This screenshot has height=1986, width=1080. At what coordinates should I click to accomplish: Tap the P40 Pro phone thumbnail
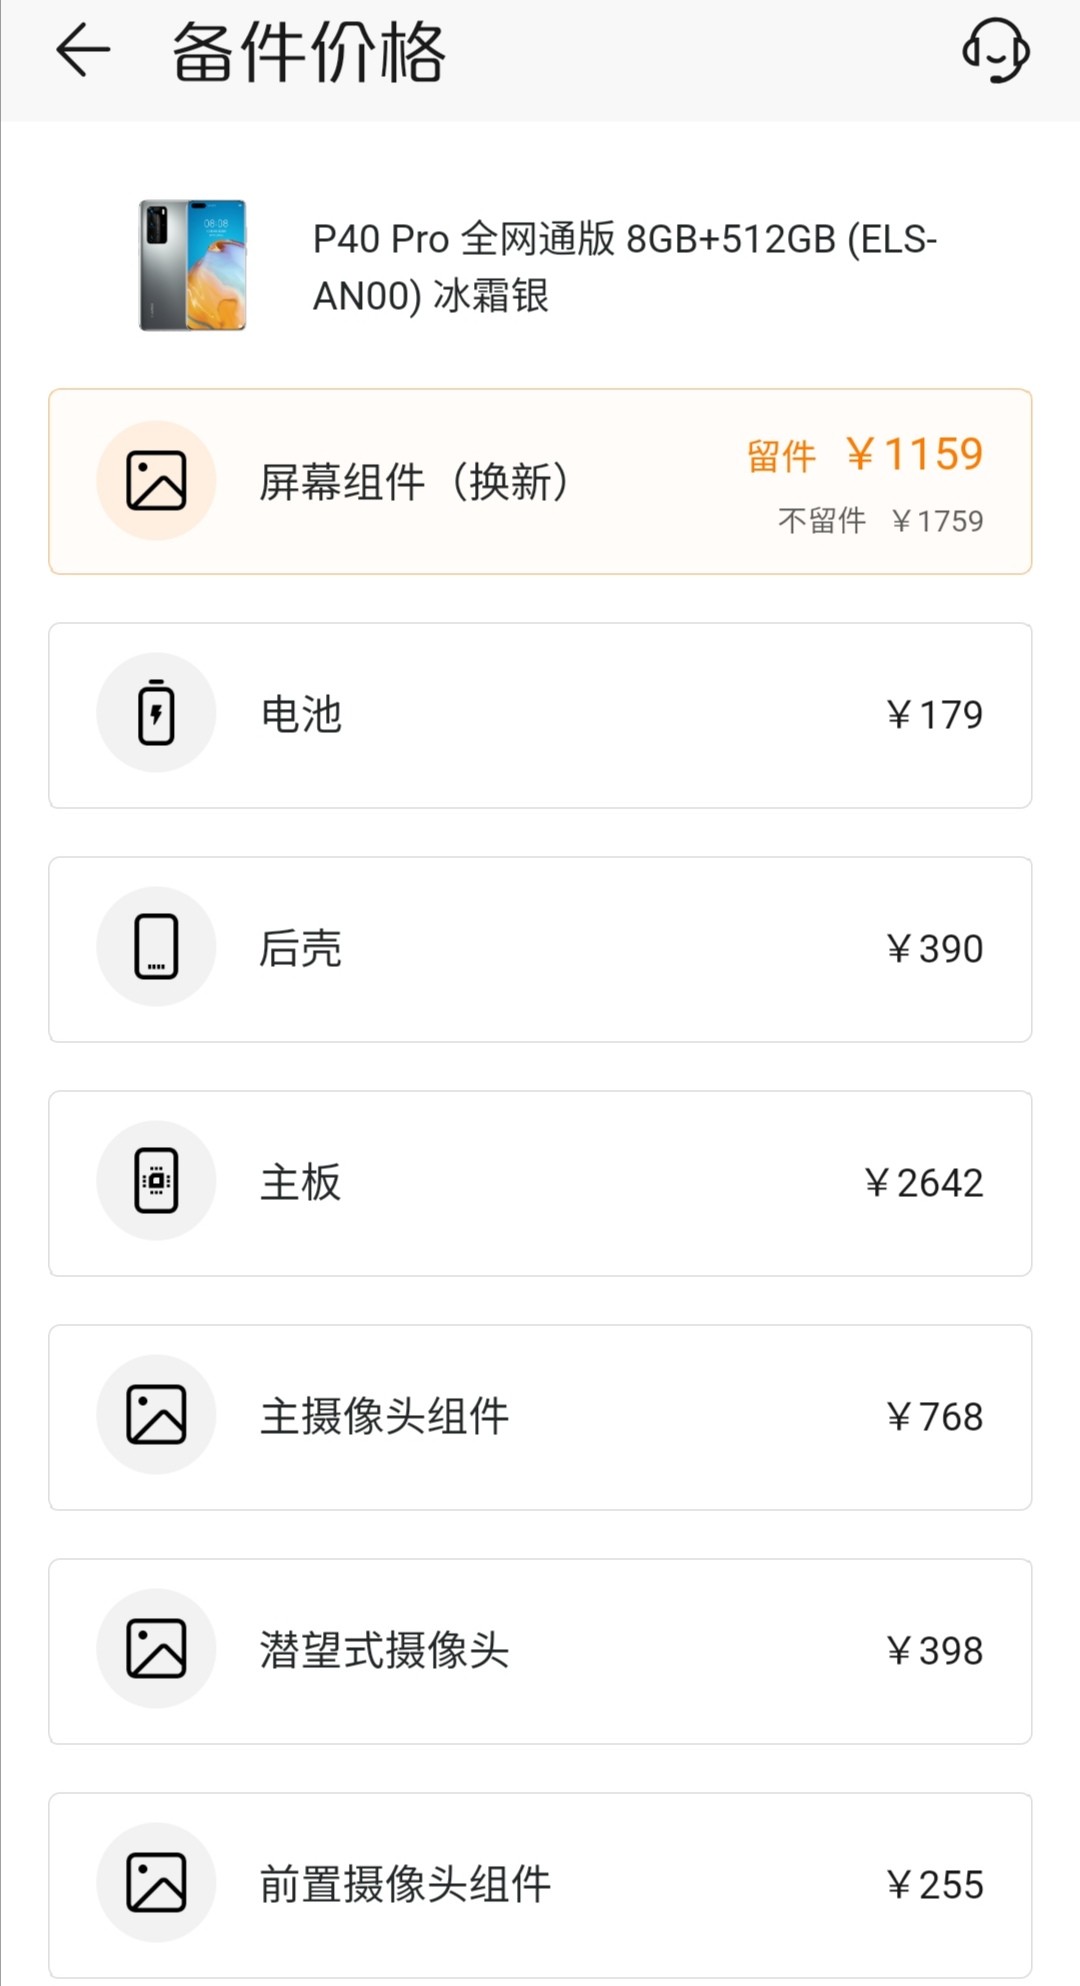pos(193,265)
